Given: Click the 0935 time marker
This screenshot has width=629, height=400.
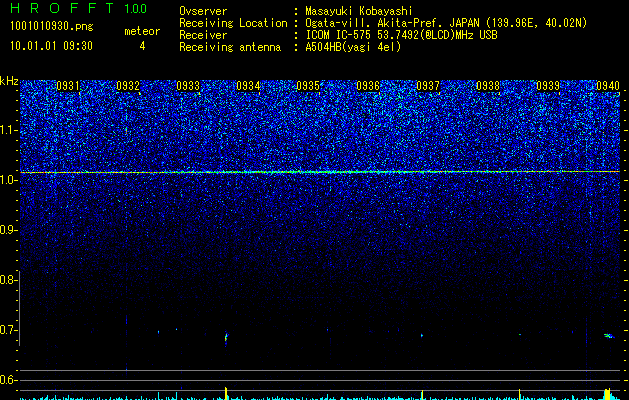Looking at the screenshot, I should pyautogui.click(x=308, y=86).
